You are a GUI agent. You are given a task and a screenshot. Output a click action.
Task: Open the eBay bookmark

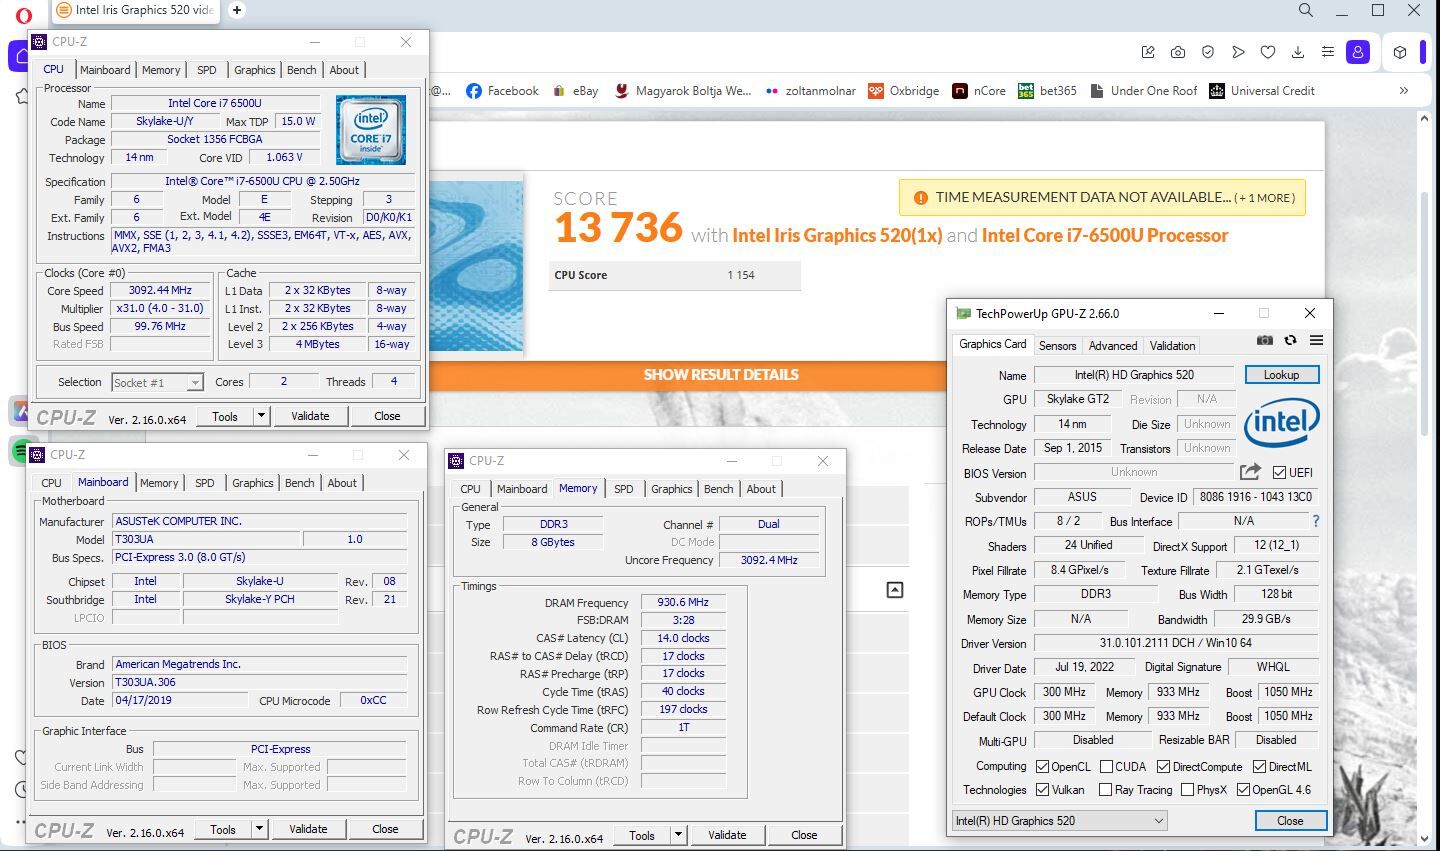click(575, 90)
